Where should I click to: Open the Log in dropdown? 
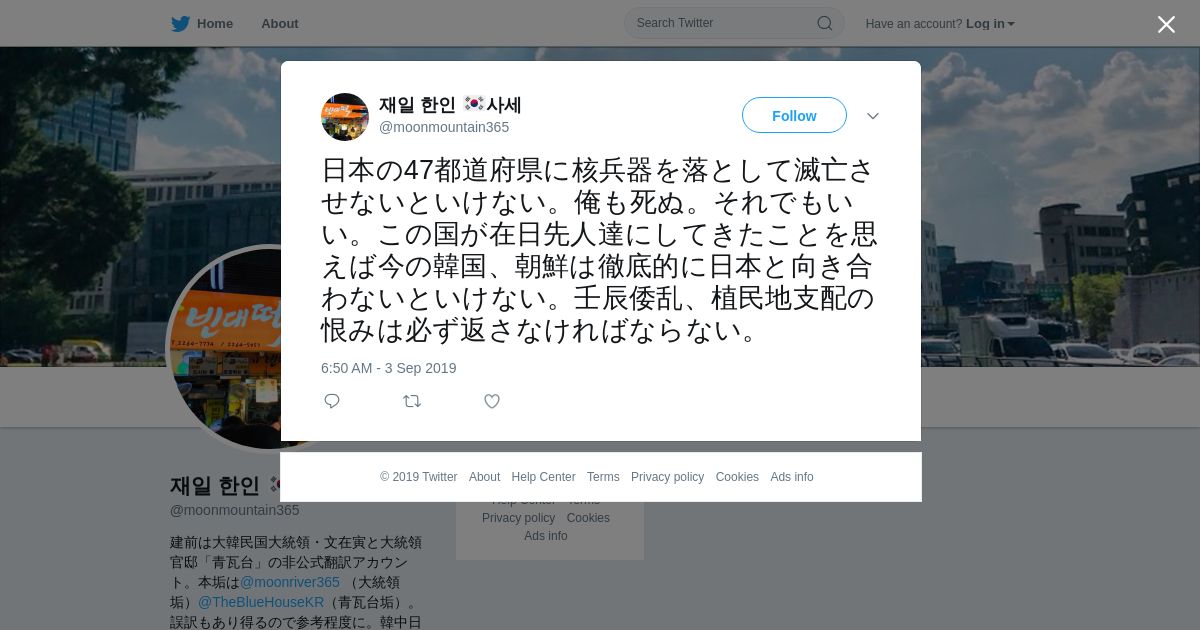[x=990, y=24]
